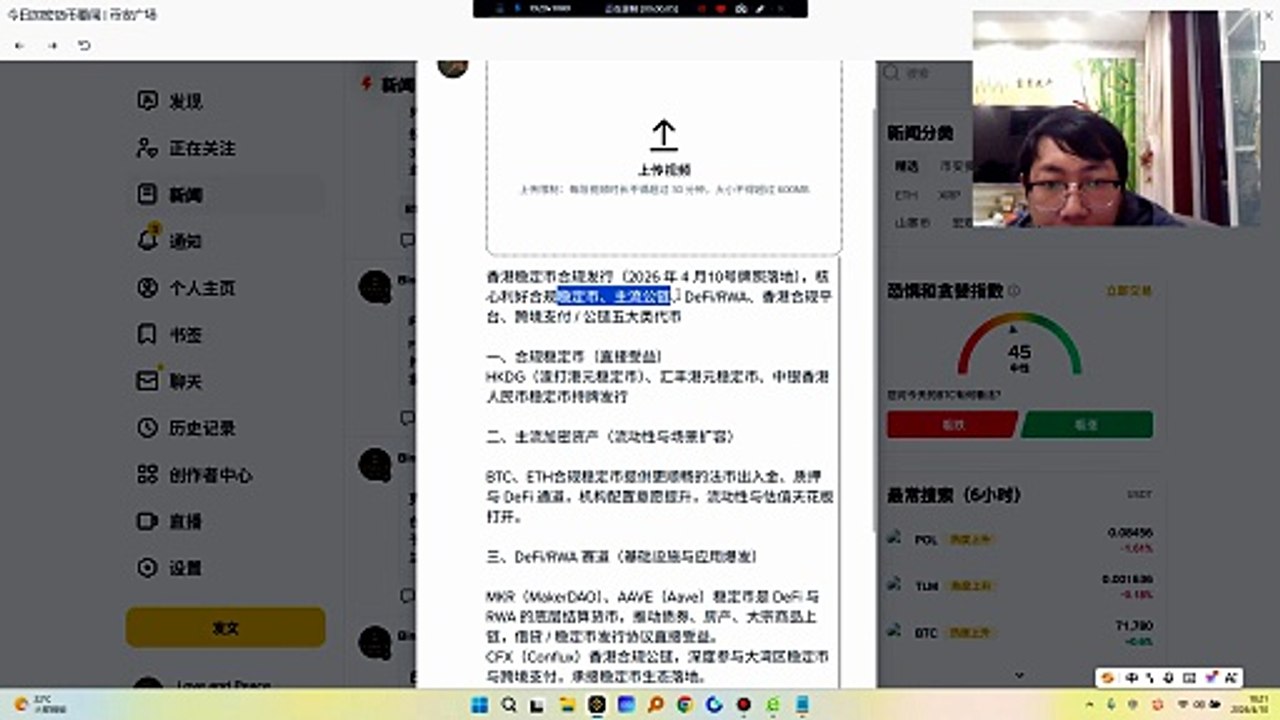Open the BTC row in most searched
Viewport: 1280px width, 720px height.
tap(1020, 633)
